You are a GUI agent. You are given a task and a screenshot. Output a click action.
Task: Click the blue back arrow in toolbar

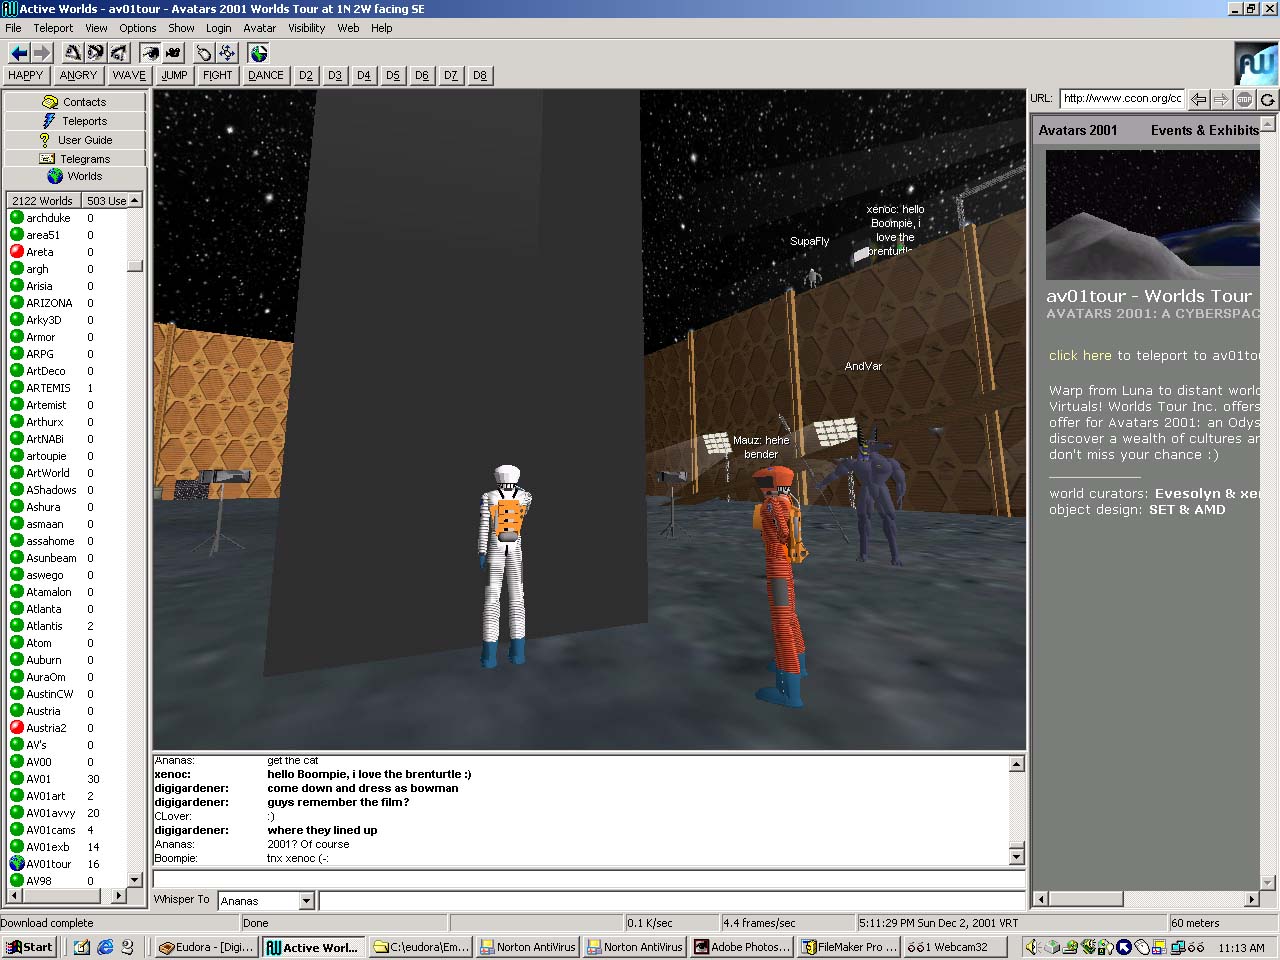coord(18,53)
